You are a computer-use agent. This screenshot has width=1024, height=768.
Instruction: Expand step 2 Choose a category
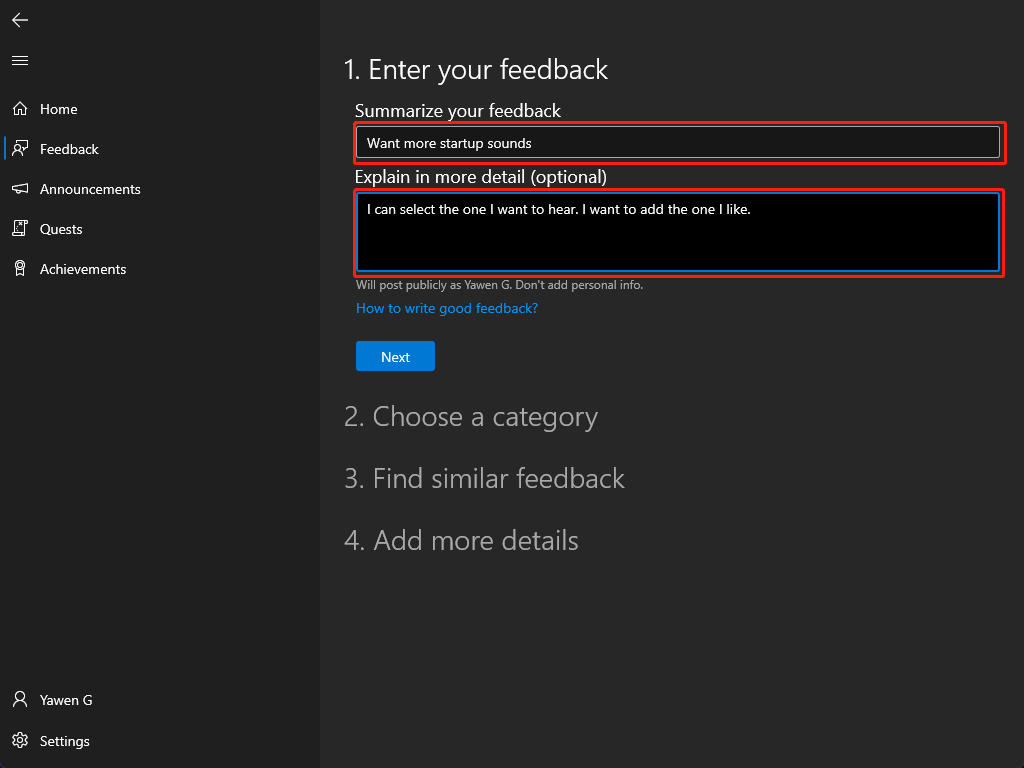tap(470, 417)
